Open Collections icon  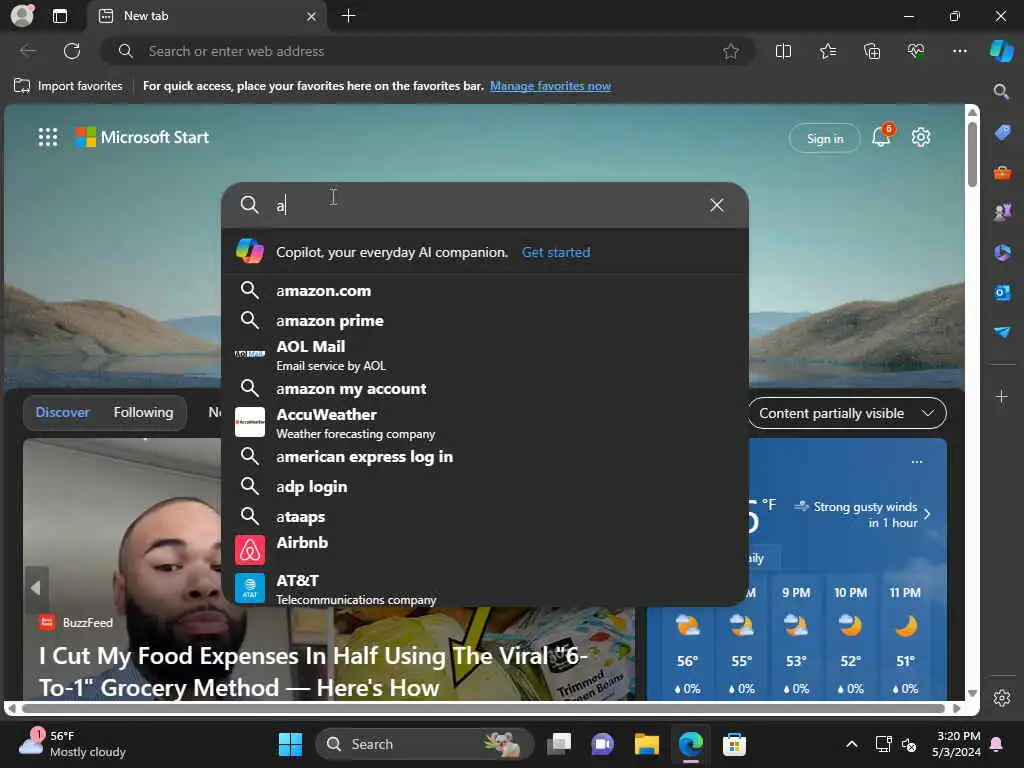[x=872, y=51]
